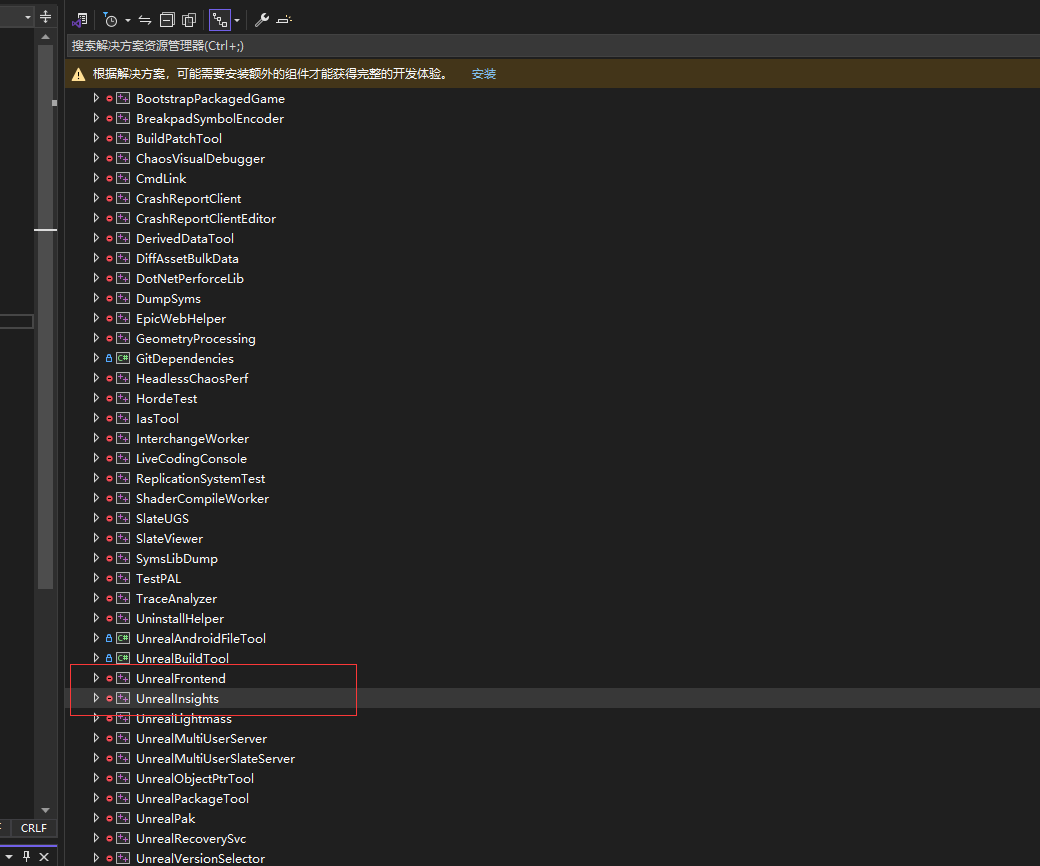Close the bottom panel with the X
Screen dimensions: 1040x866
[x=44, y=857]
